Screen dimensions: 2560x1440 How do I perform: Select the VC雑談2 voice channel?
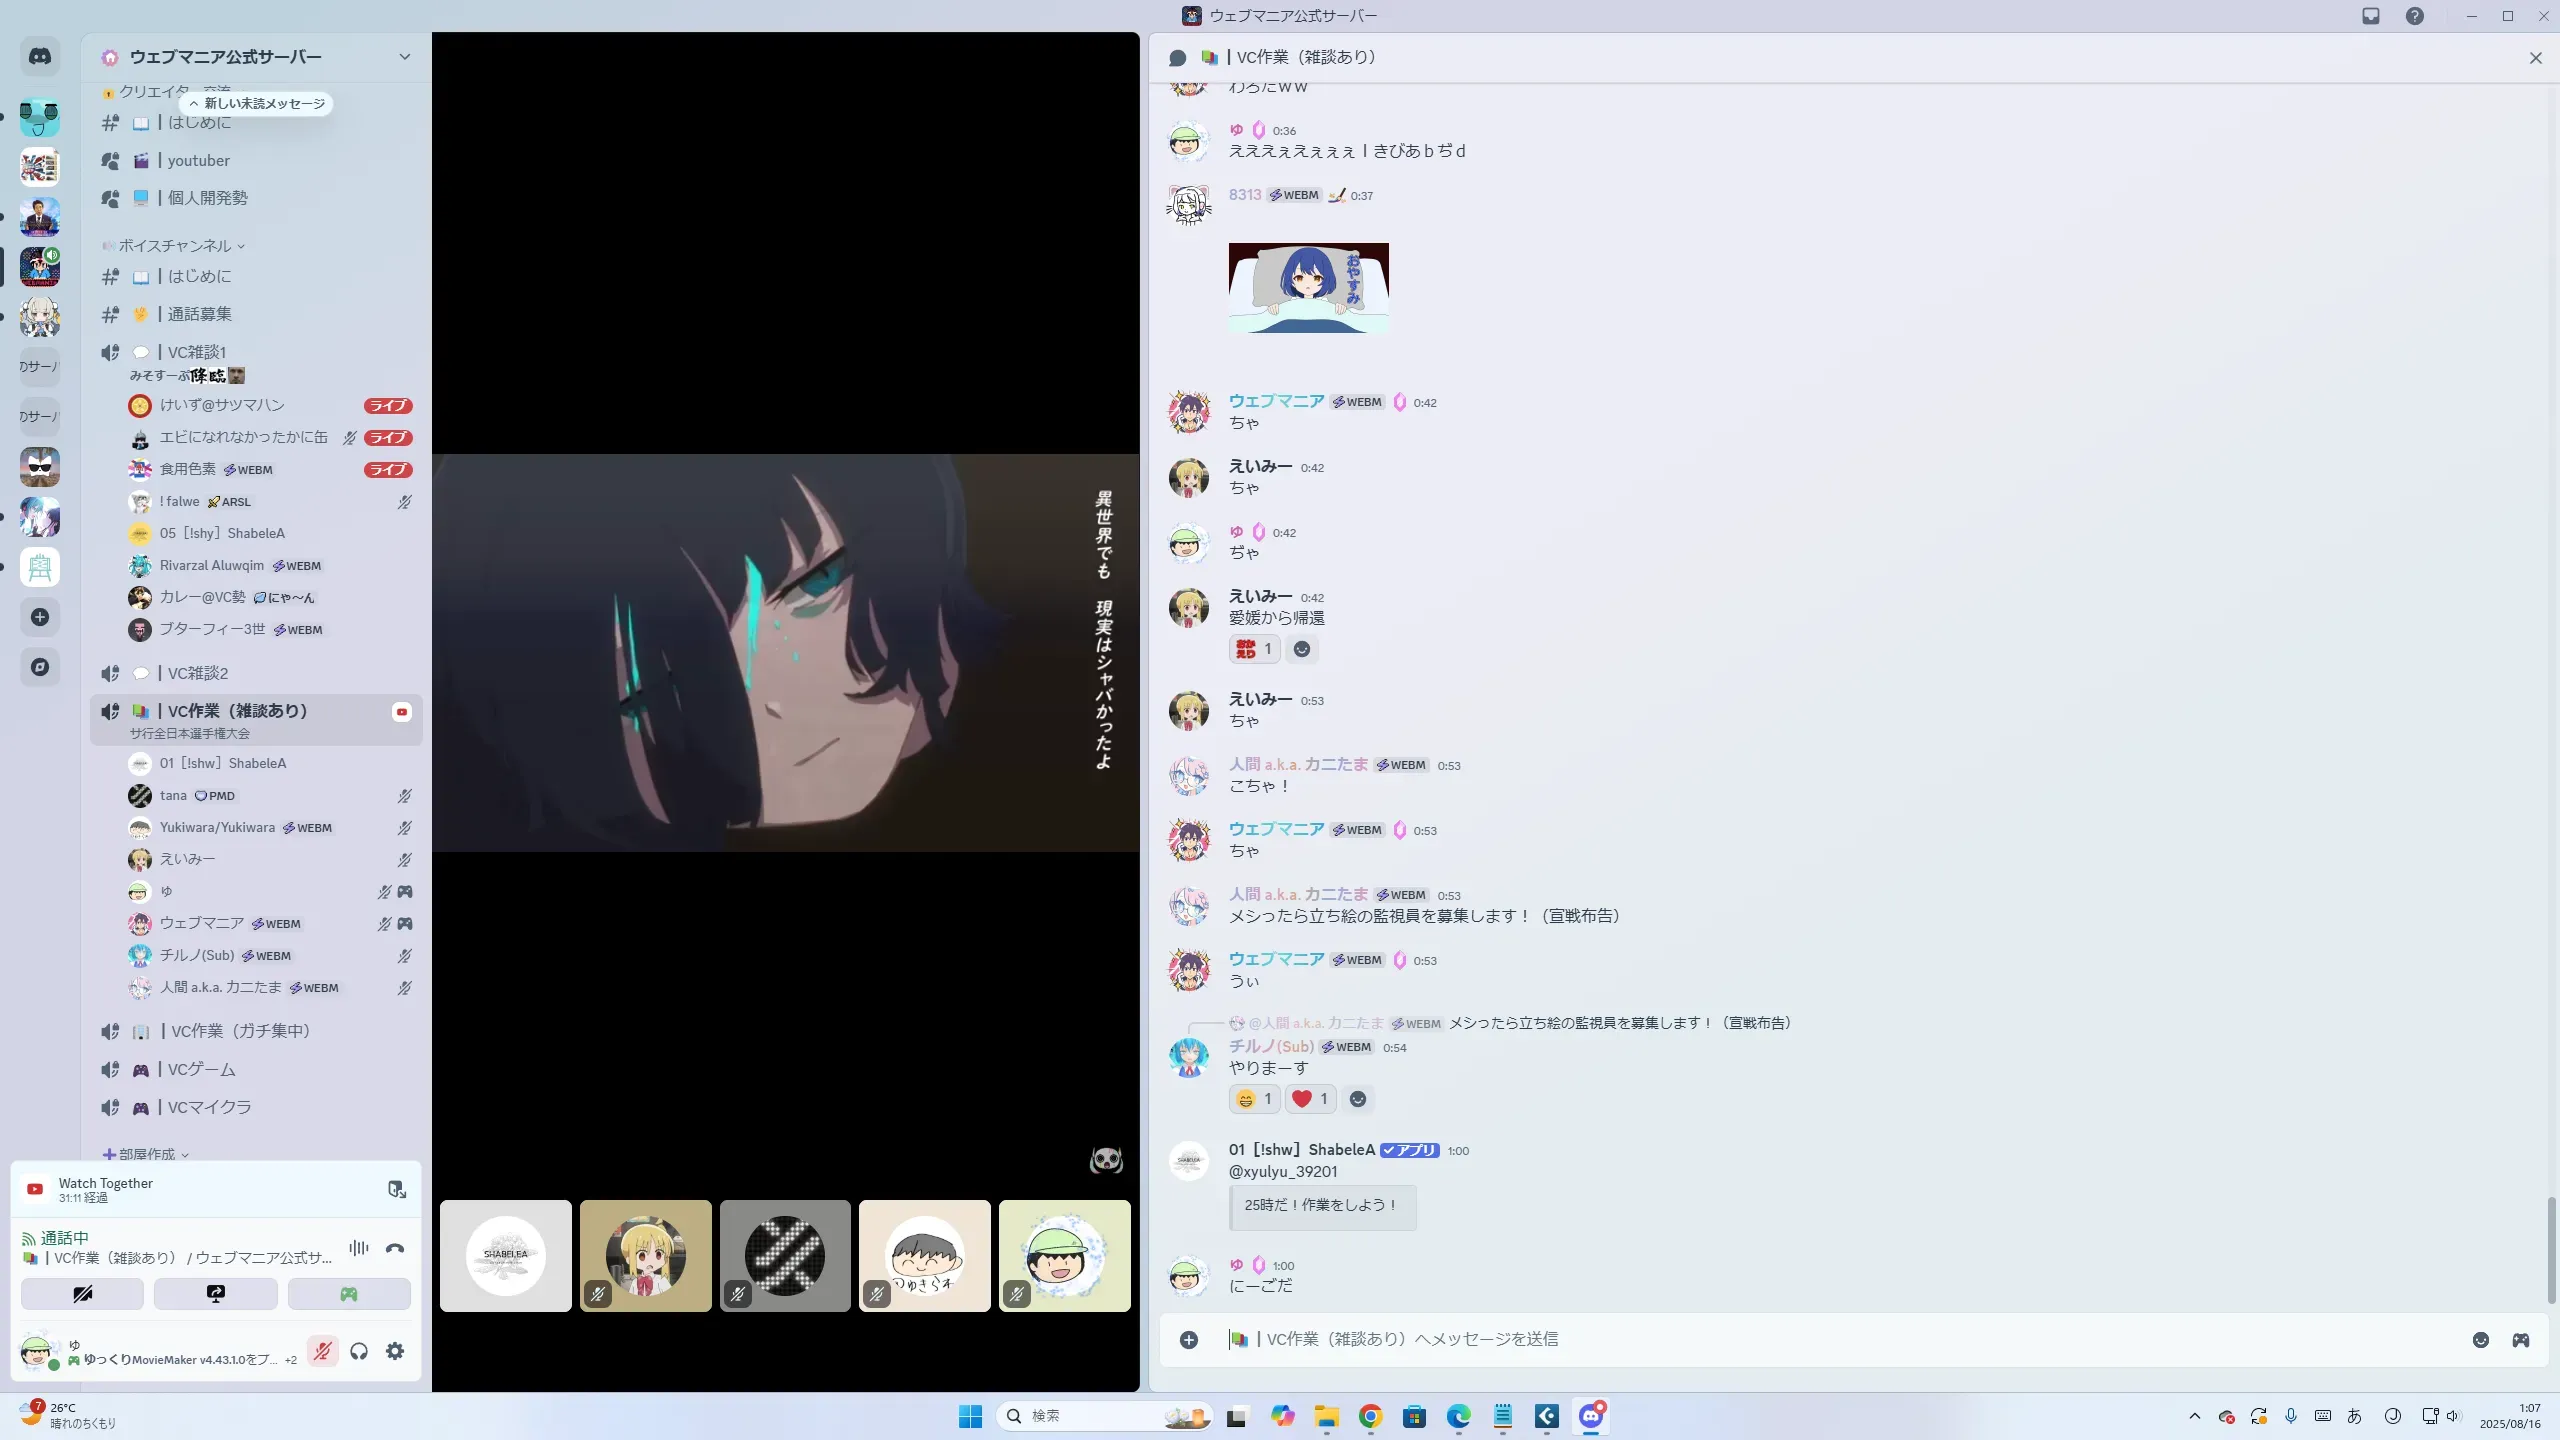pos(198,673)
